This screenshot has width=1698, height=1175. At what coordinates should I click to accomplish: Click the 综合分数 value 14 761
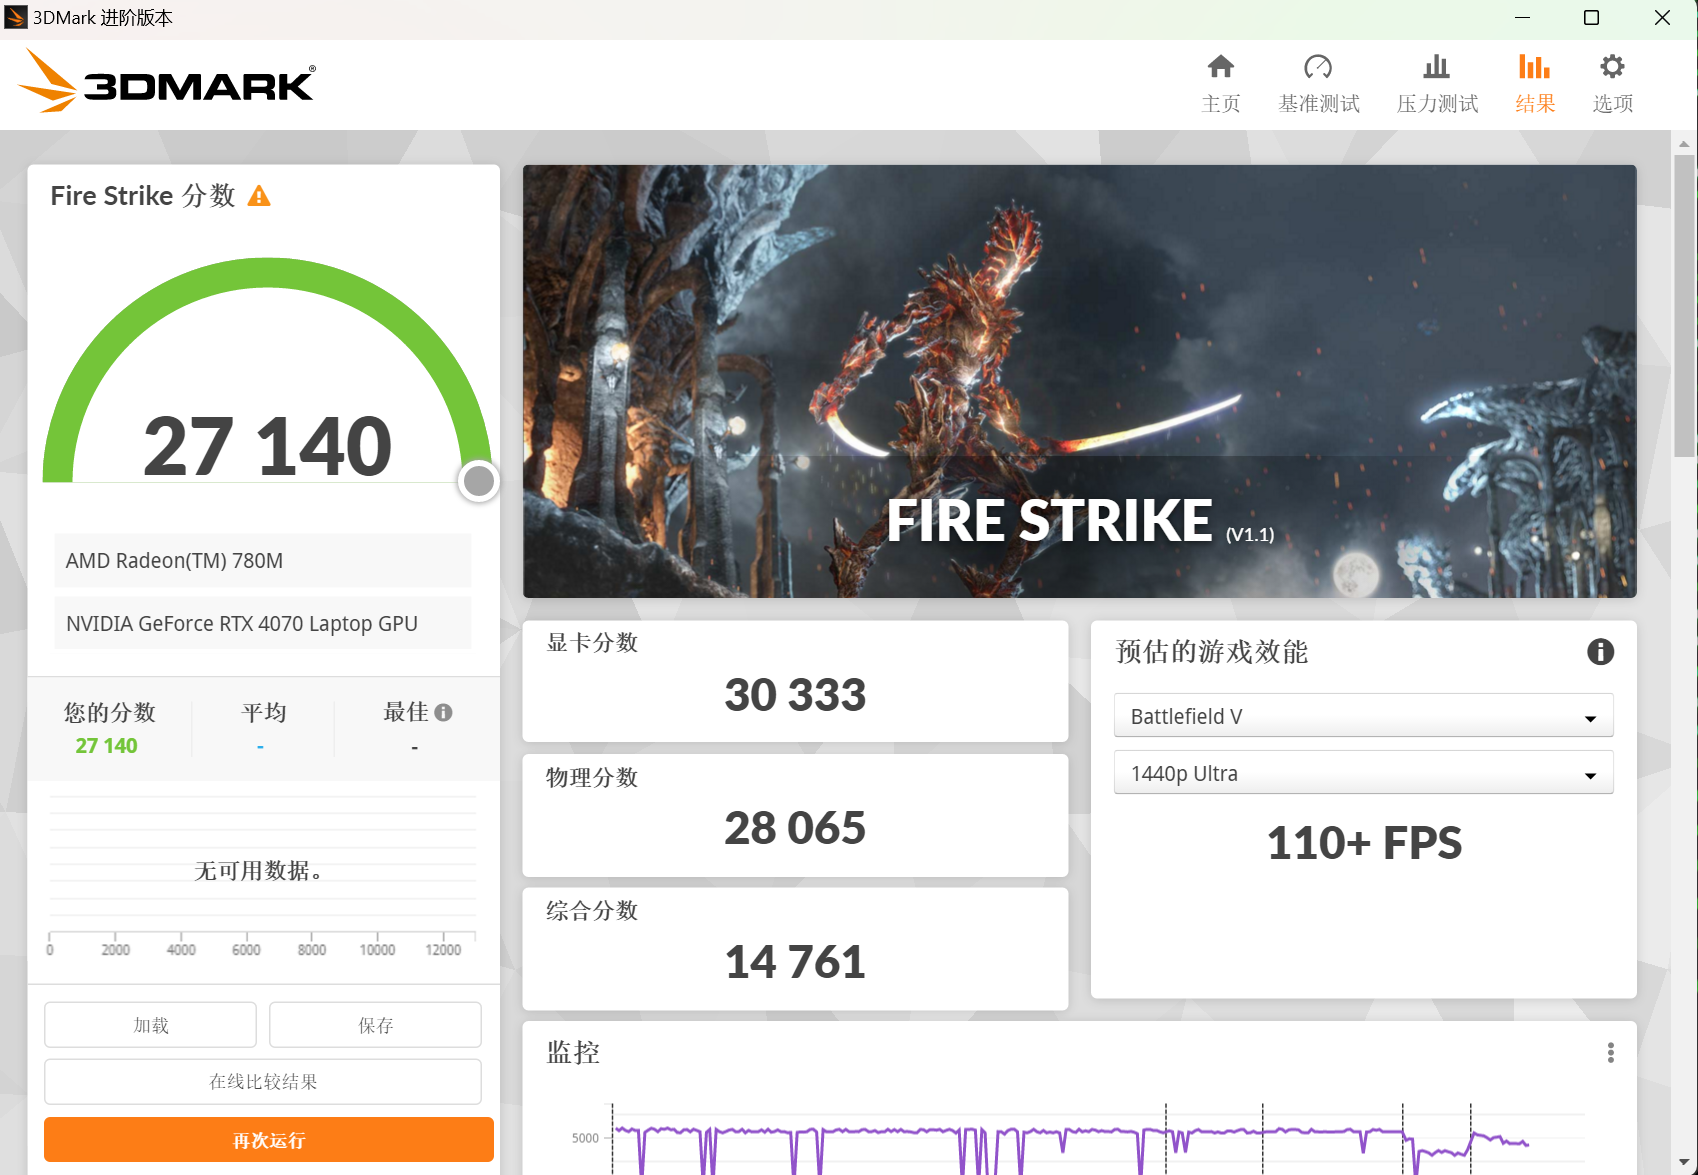795,962
